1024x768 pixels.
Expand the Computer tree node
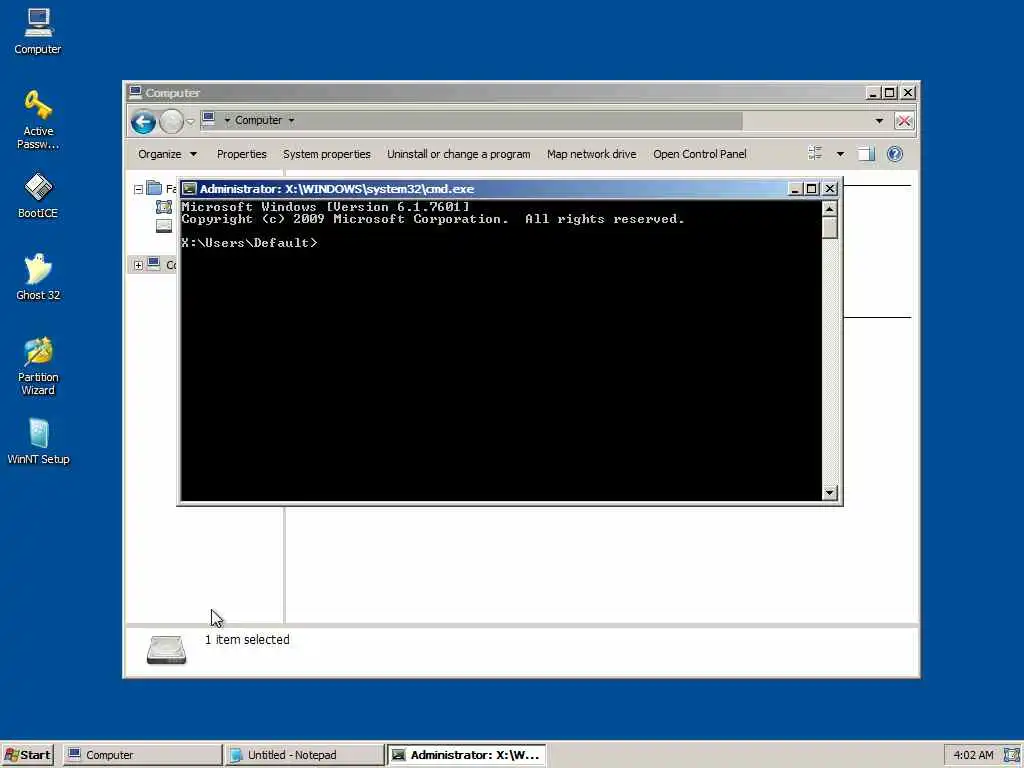click(138, 265)
